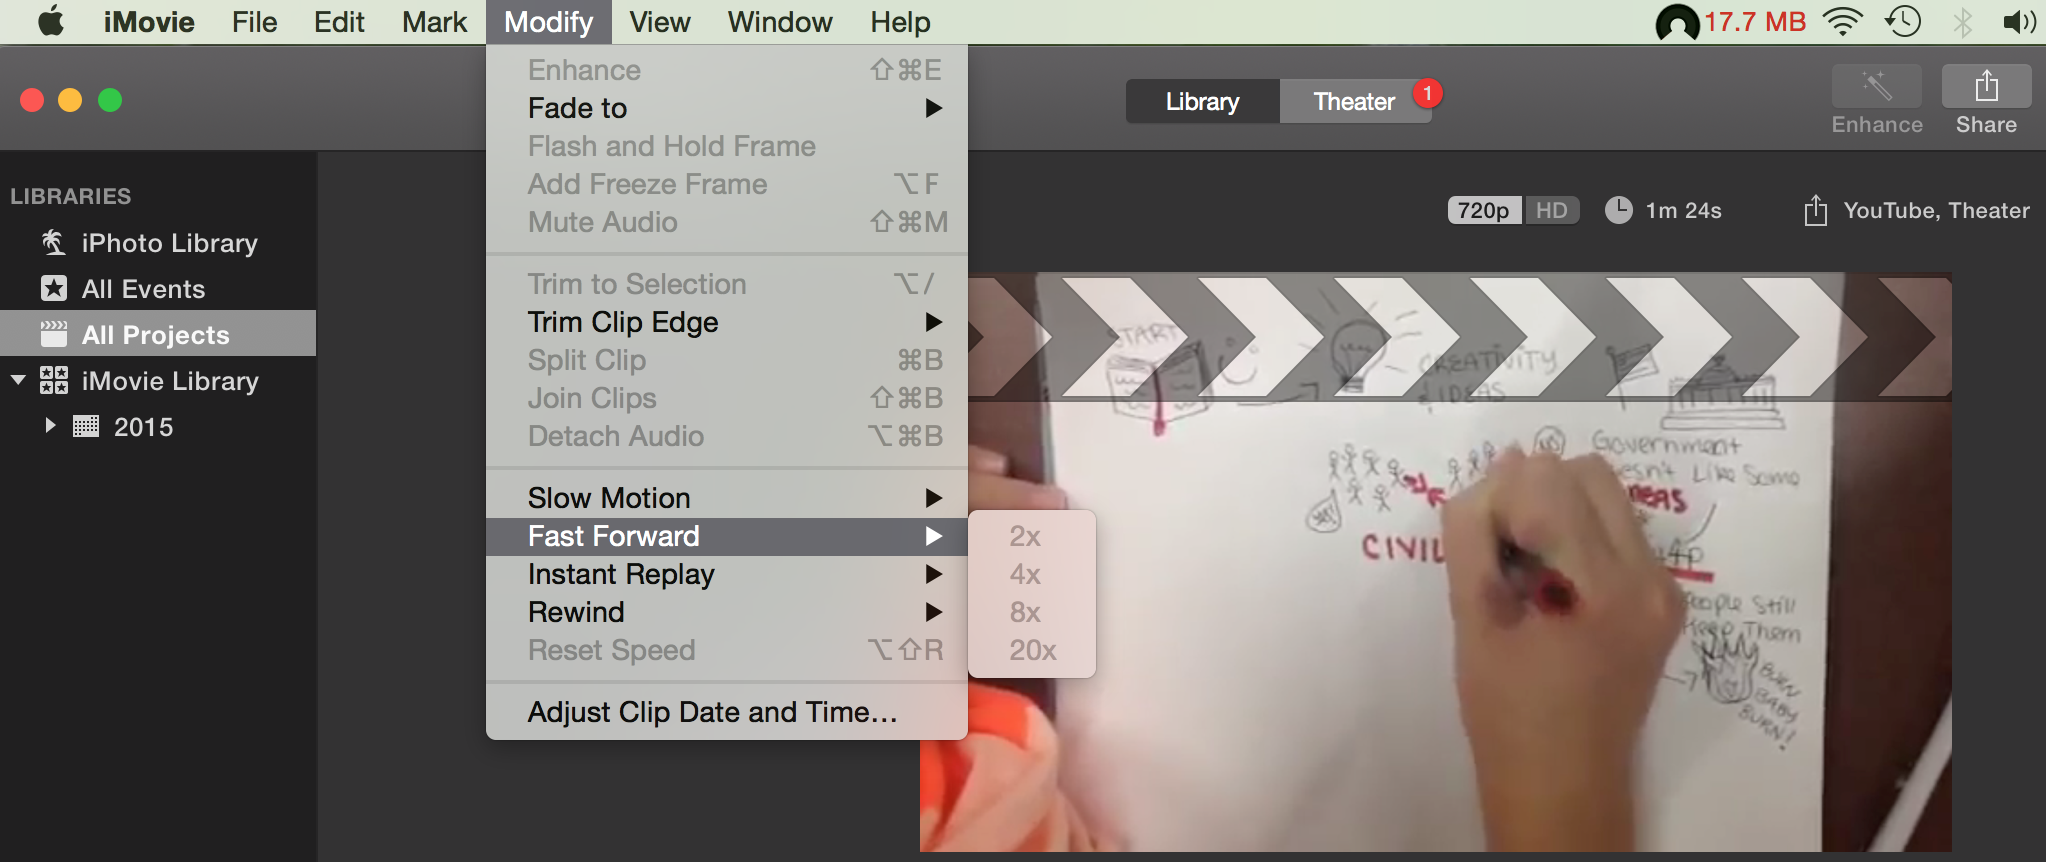2046x862 pixels.
Task: Click the Wi-Fi status icon
Action: point(1841,21)
